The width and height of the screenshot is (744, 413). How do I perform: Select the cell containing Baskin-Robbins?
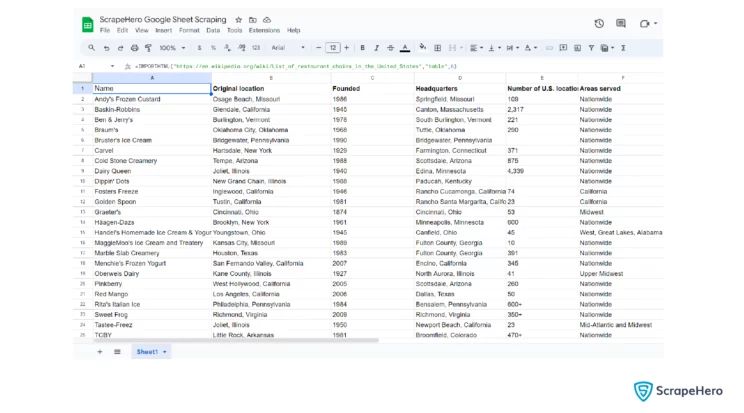click(x=152, y=110)
